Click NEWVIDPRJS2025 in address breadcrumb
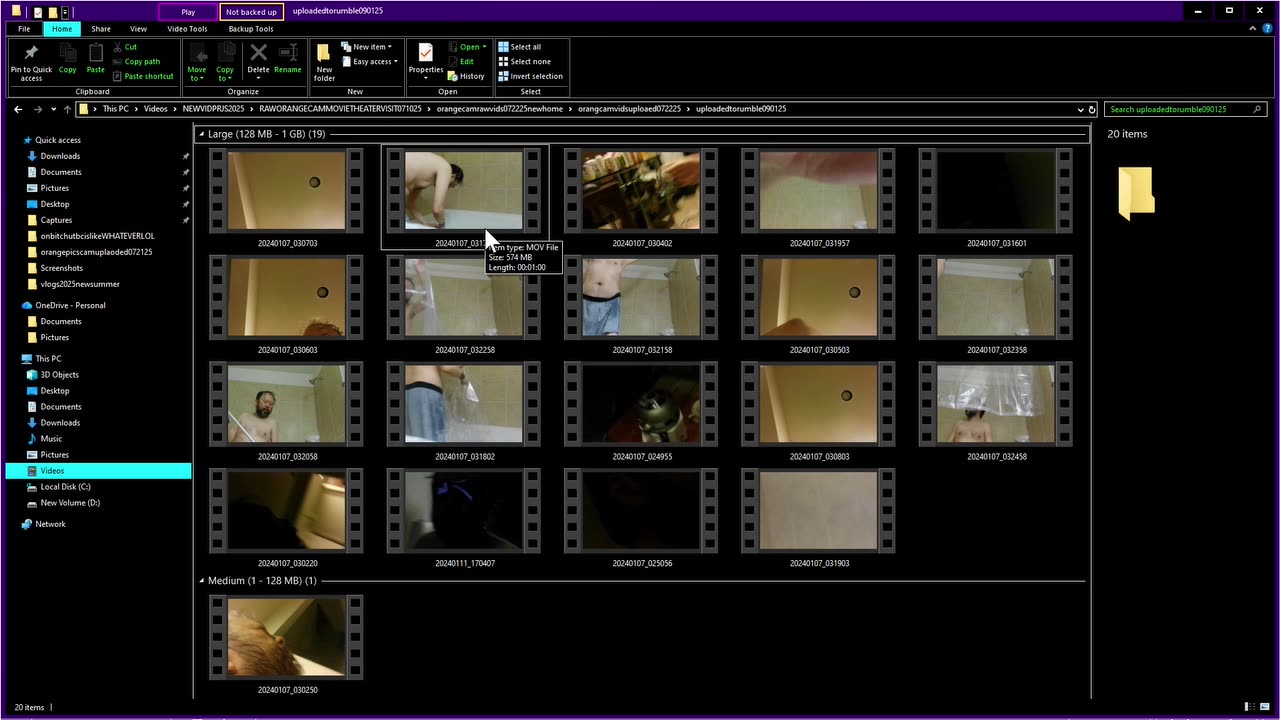This screenshot has height=720, width=1280. click(x=211, y=109)
